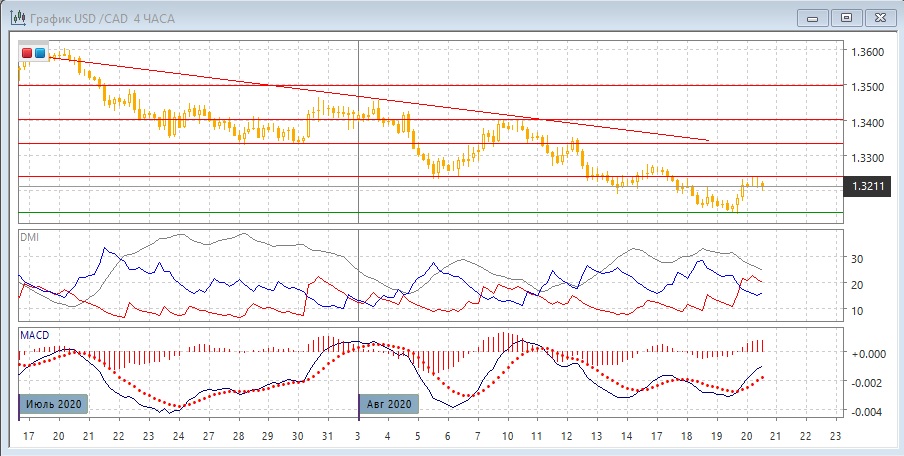Click the 30 level on DMI scale

point(857,259)
